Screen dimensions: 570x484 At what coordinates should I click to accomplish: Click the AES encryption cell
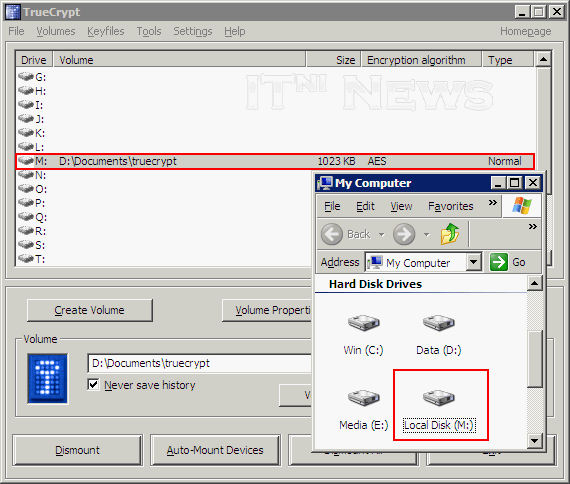[x=377, y=161]
